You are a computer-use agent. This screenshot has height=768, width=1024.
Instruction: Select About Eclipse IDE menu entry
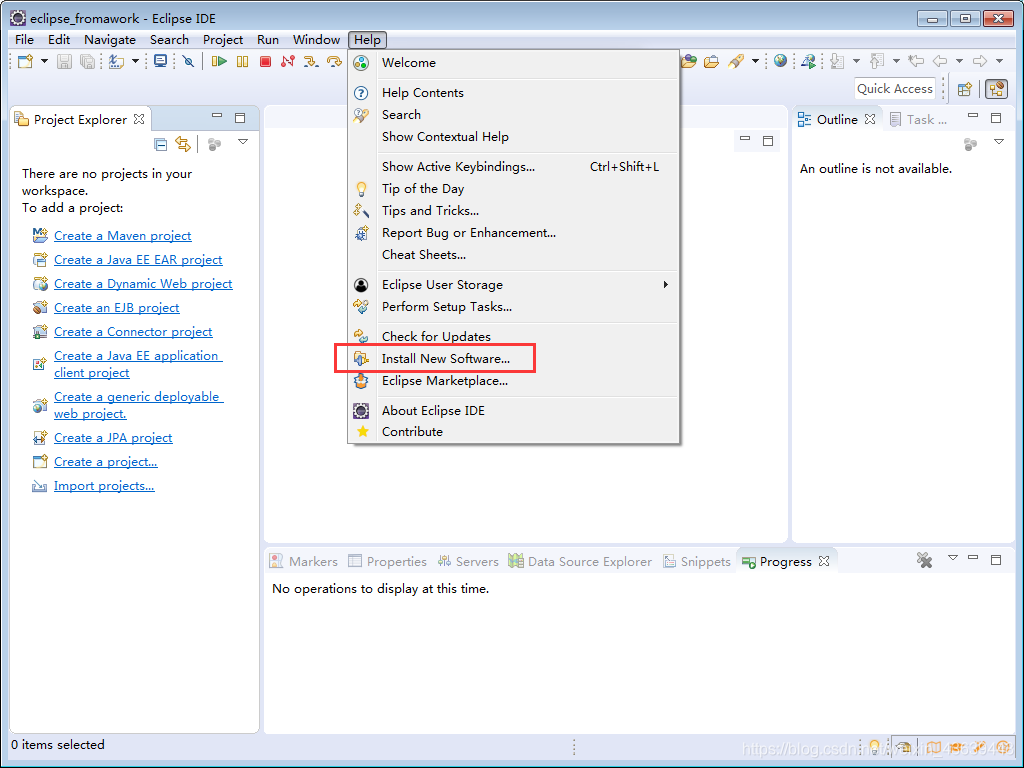point(514,411)
